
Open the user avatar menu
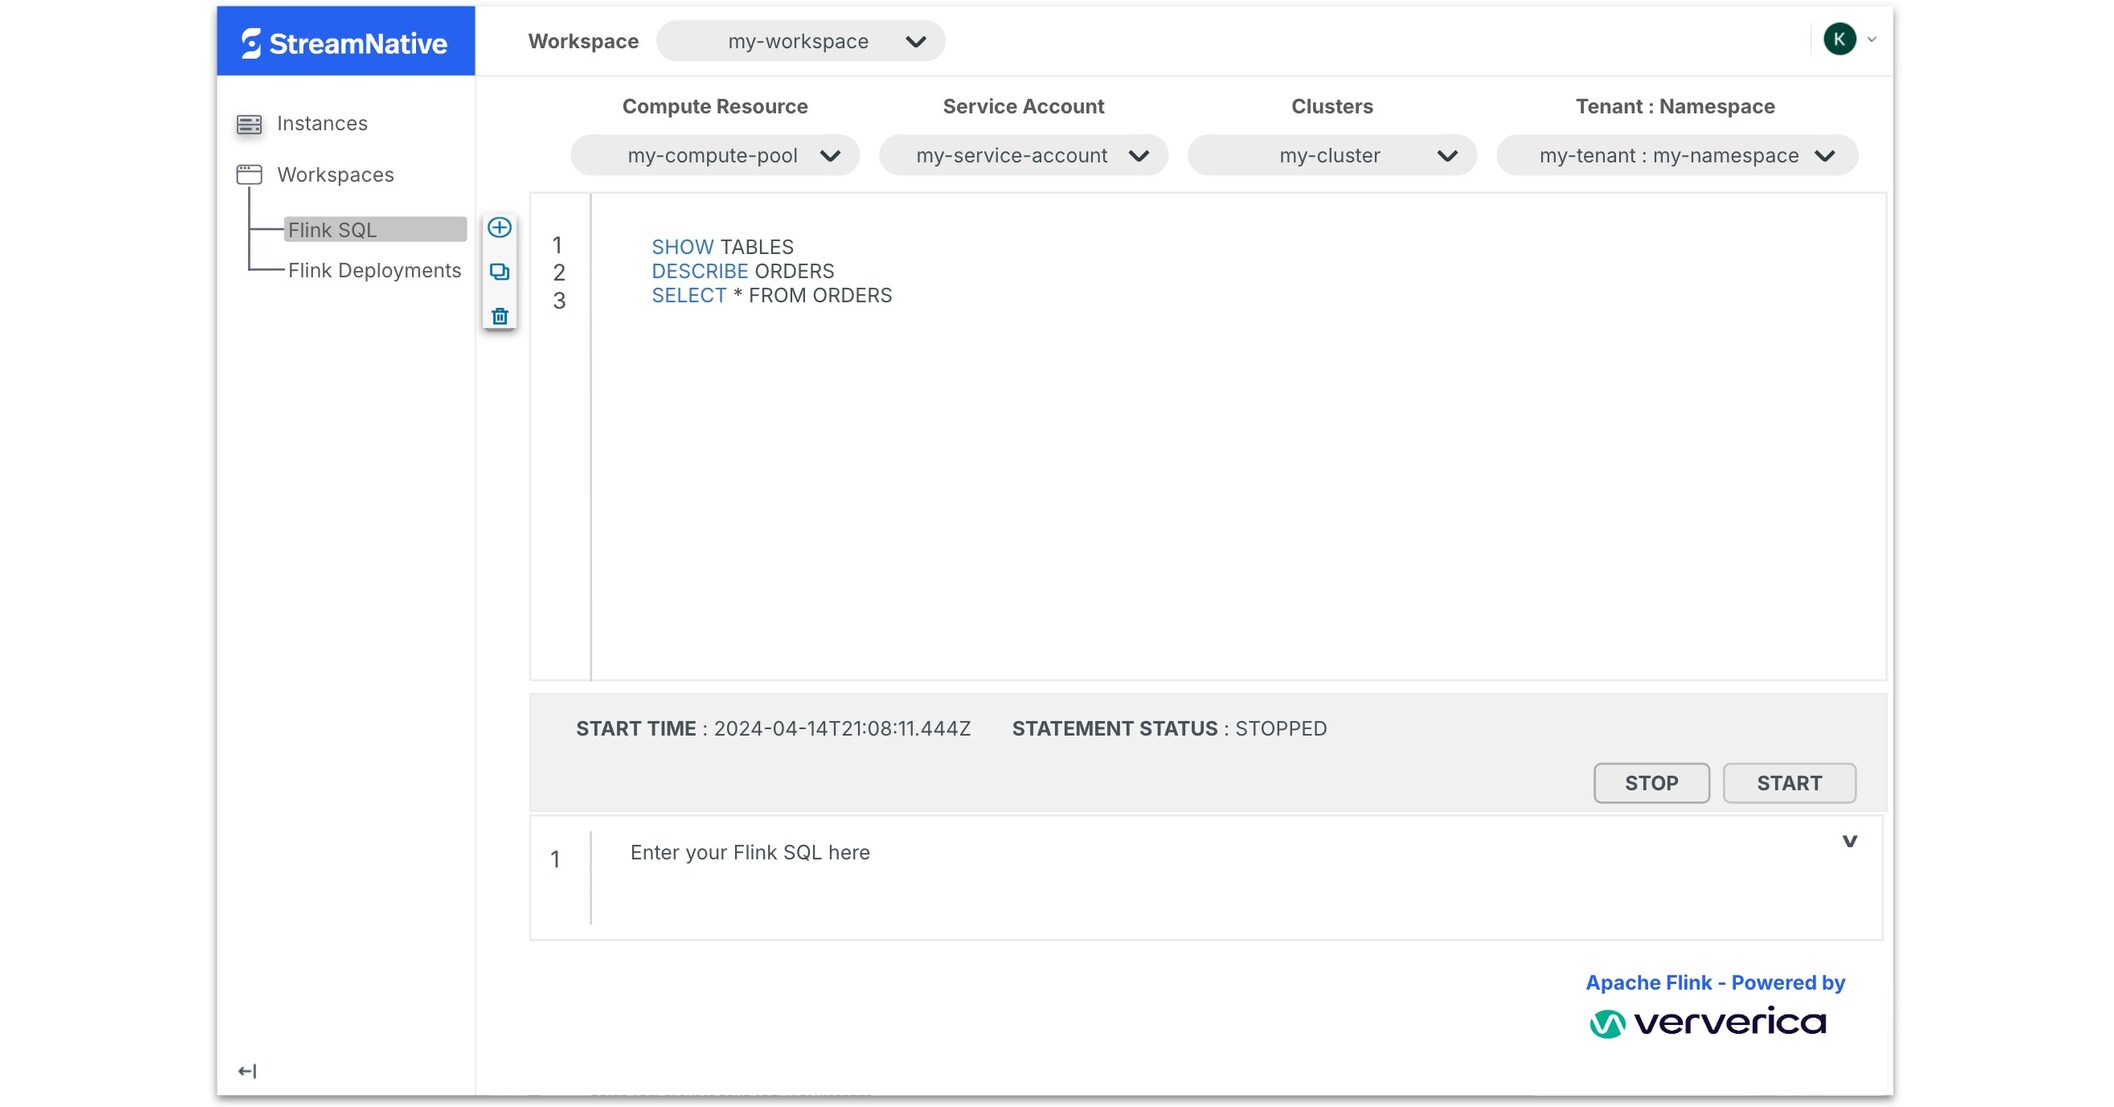tap(1840, 39)
